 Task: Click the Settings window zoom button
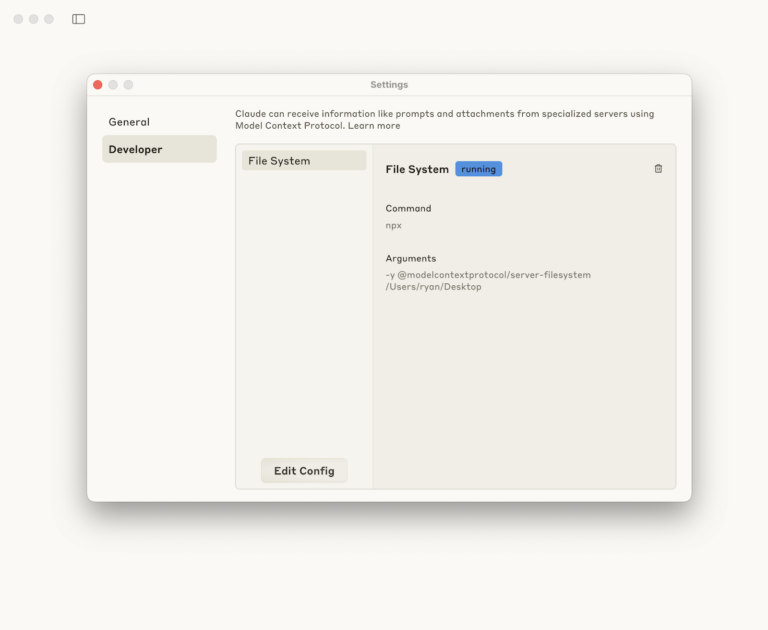point(128,85)
